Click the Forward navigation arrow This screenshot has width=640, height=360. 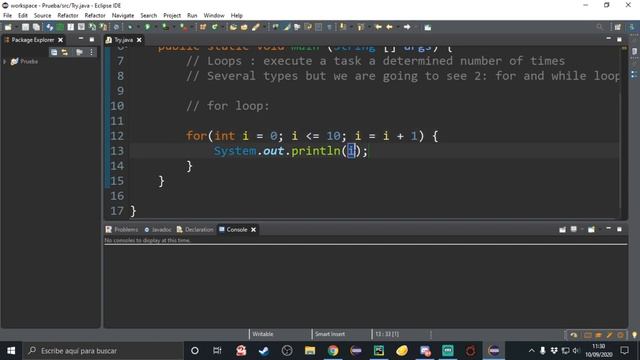[x=407, y=27]
